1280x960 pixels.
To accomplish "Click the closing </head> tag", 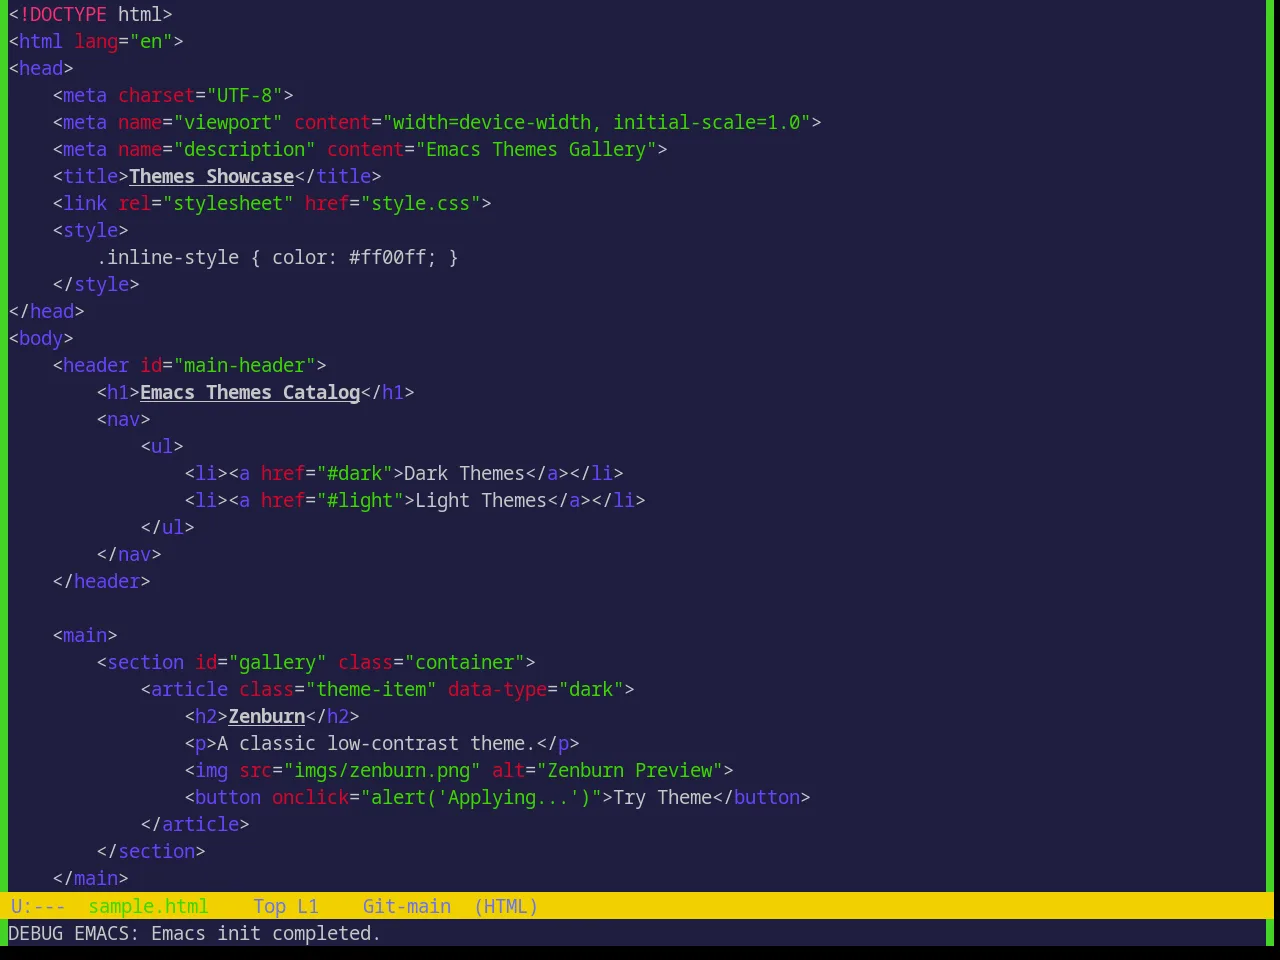I will coord(46,311).
